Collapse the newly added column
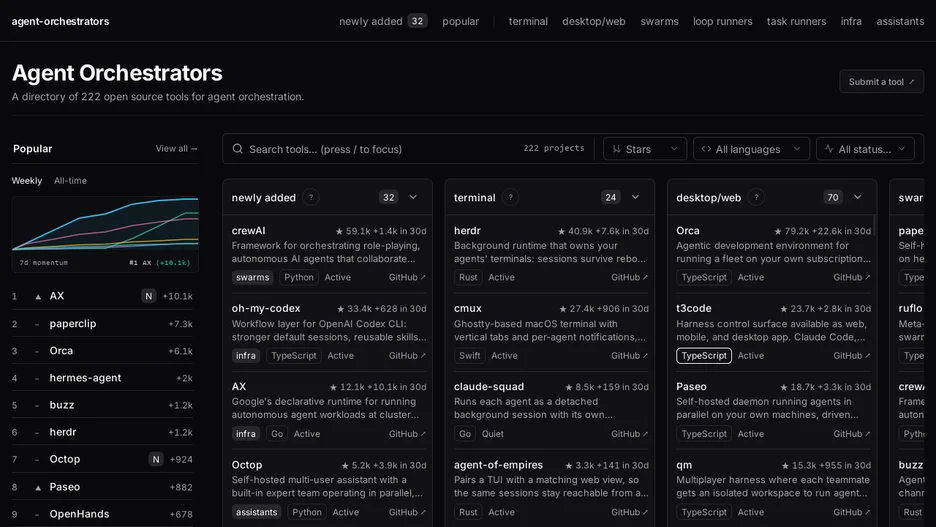Image resolution: width=936 pixels, height=527 pixels. pyautogui.click(x=413, y=197)
